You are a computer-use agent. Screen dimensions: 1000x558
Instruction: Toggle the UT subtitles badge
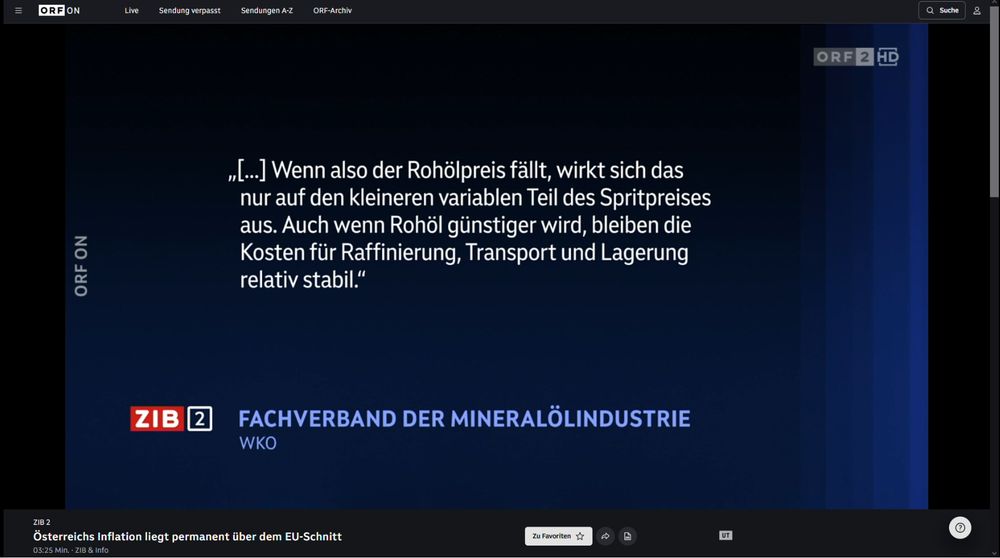(726, 536)
